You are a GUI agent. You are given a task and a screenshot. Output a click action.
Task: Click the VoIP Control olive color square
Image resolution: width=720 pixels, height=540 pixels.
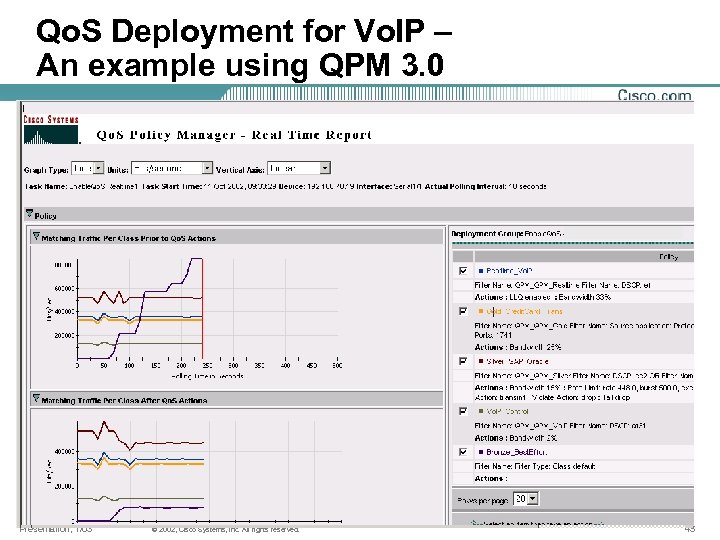pyautogui.click(x=481, y=411)
